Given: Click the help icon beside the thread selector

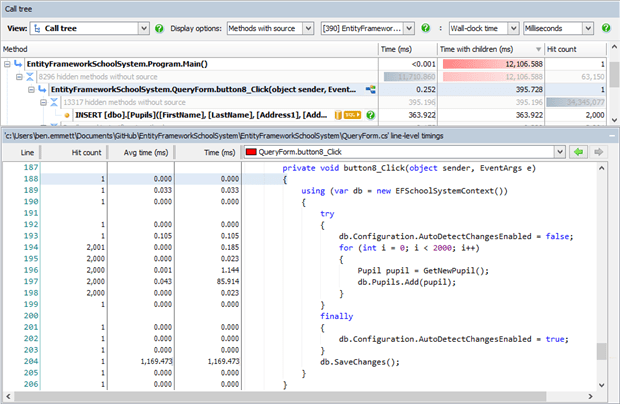Looking at the screenshot, I should (x=425, y=28).
